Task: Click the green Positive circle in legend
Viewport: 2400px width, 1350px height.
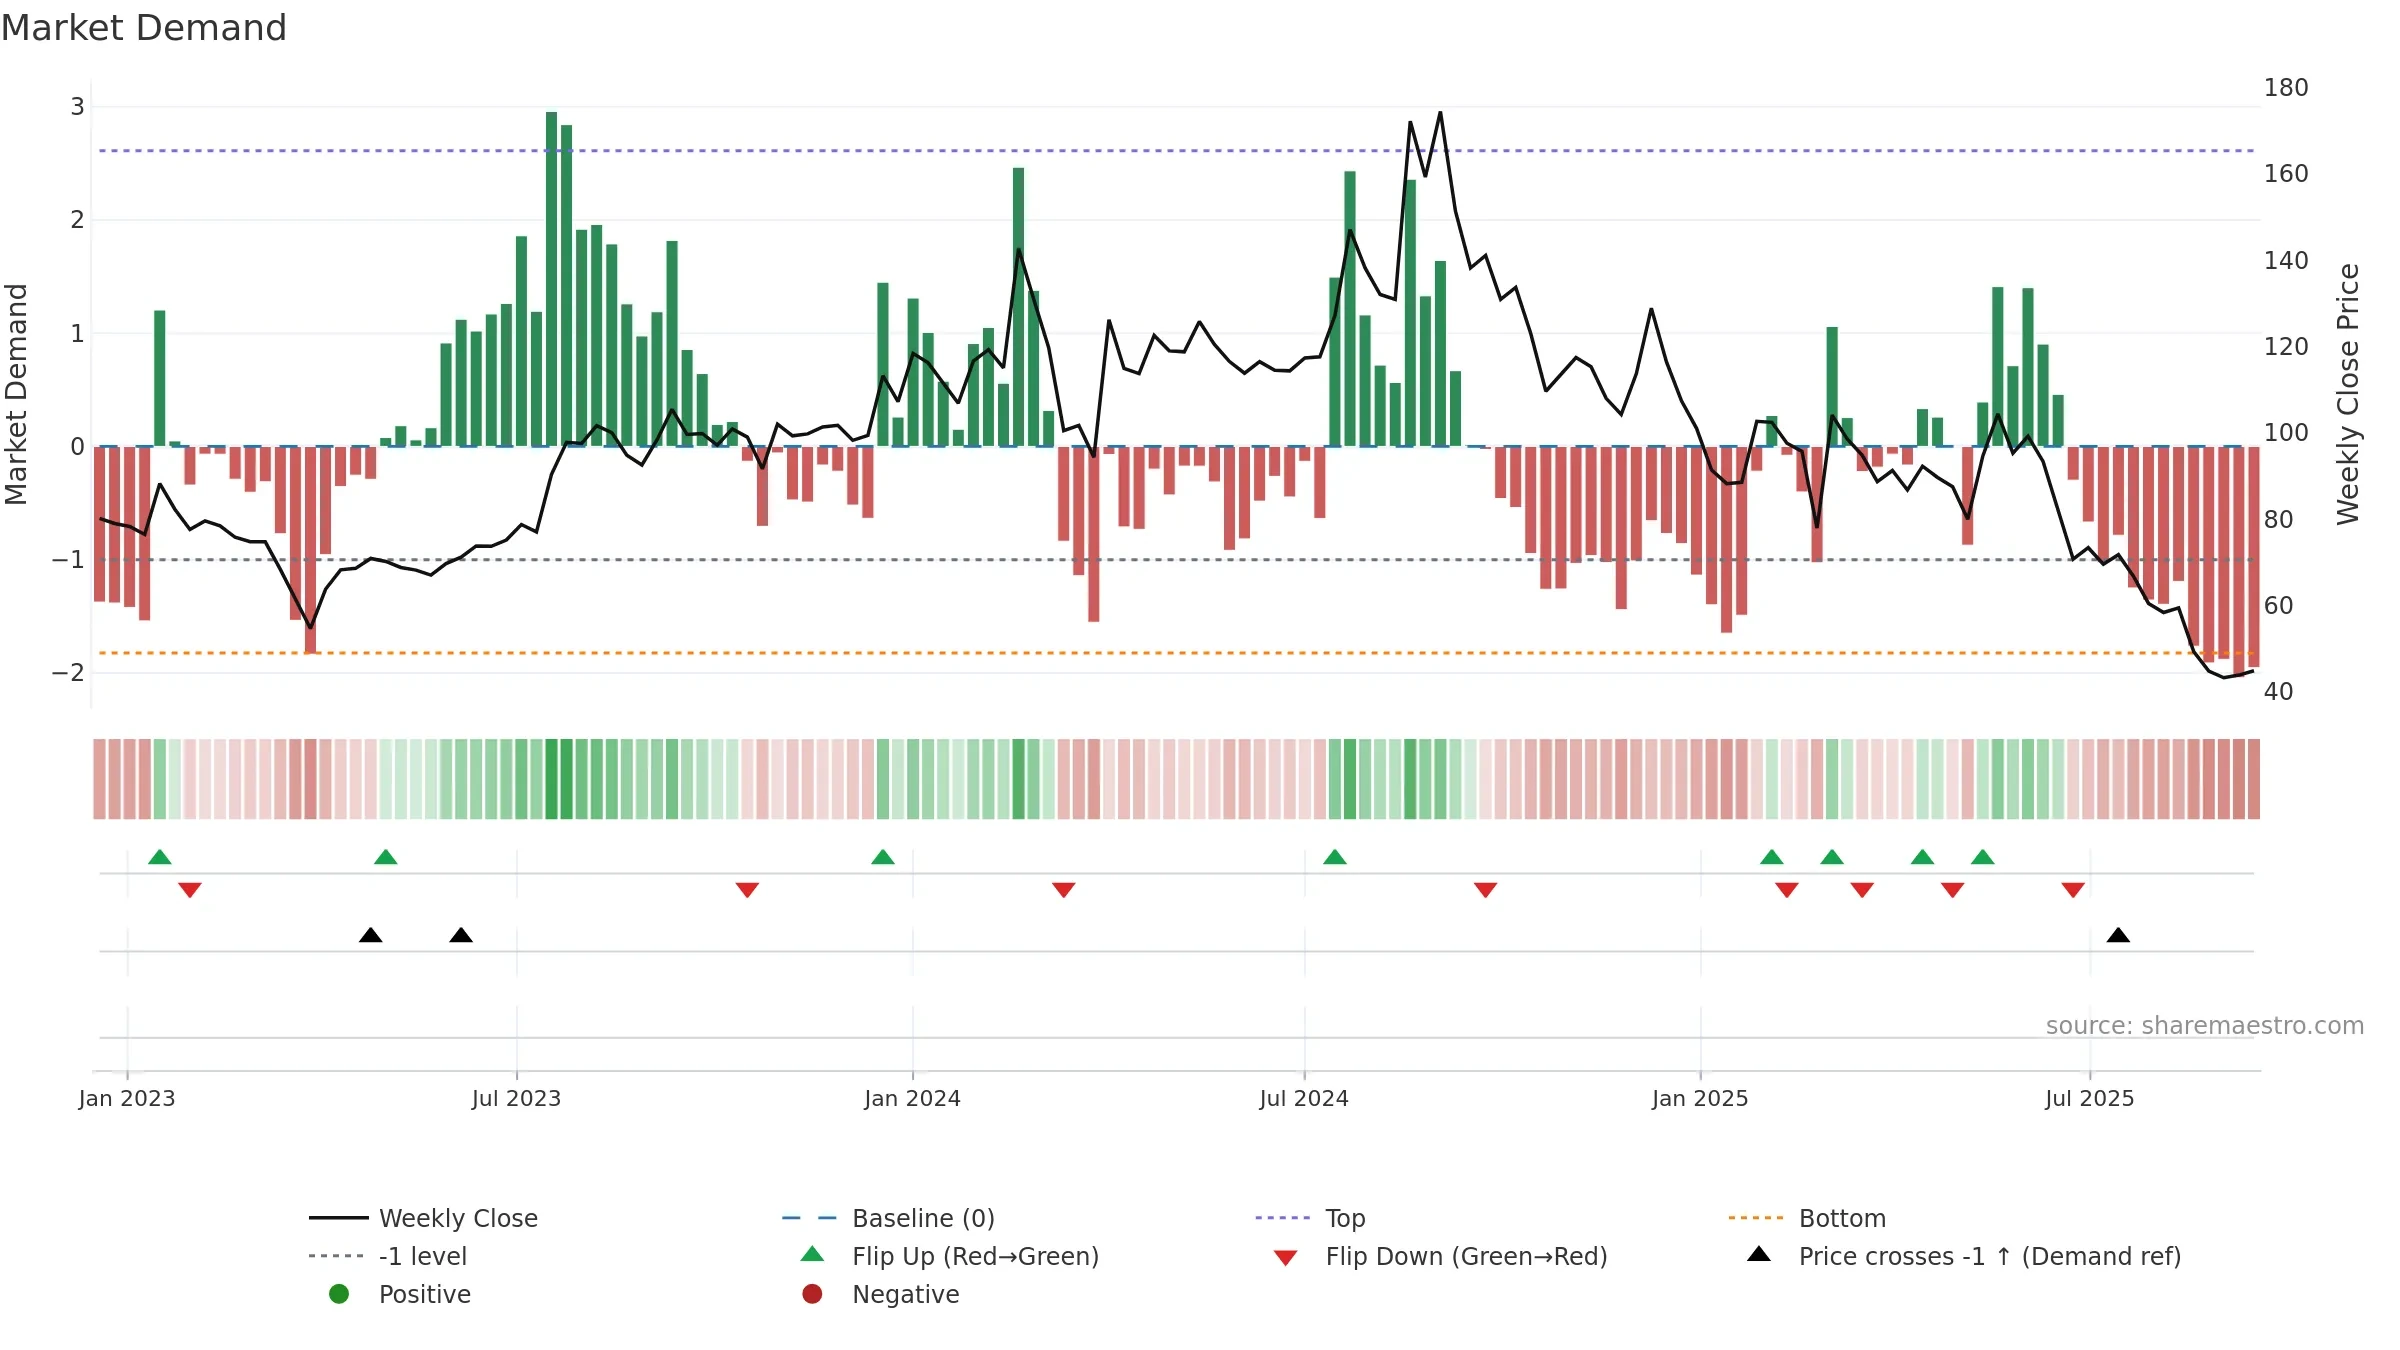Action: [x=339, y=1294]
